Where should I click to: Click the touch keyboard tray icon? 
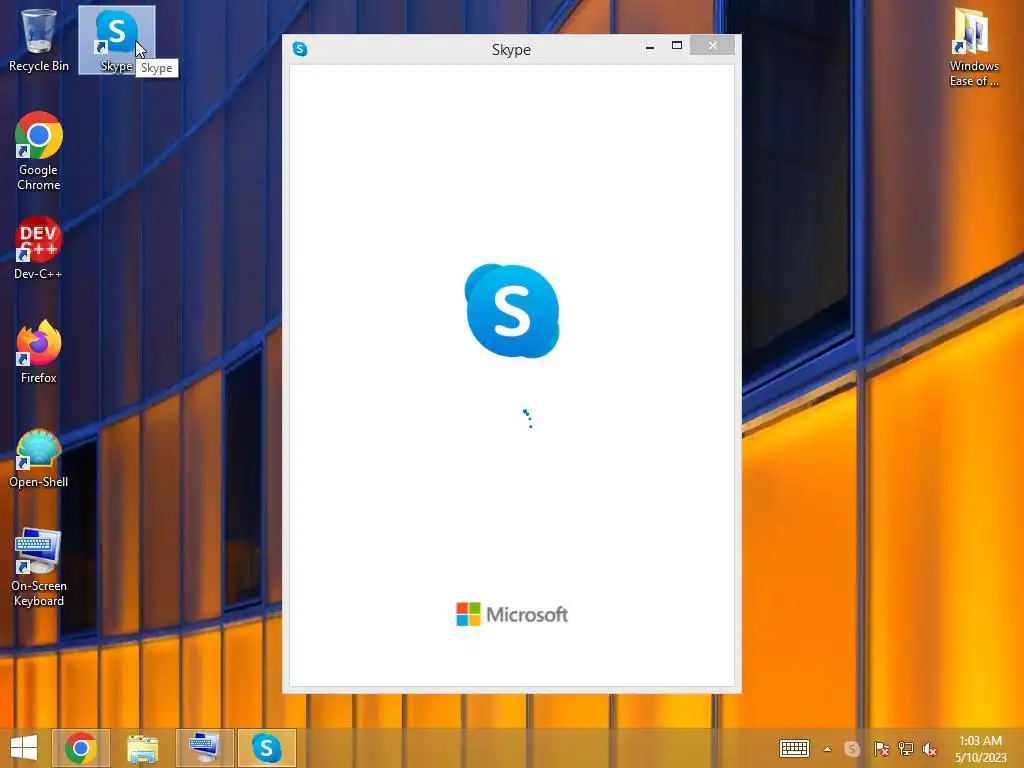point(794,748)
